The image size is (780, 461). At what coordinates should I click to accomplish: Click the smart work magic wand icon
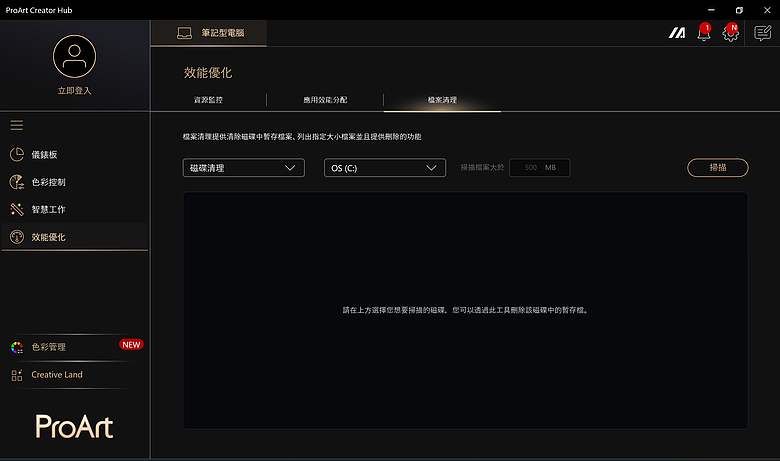(x=17, y=209)
